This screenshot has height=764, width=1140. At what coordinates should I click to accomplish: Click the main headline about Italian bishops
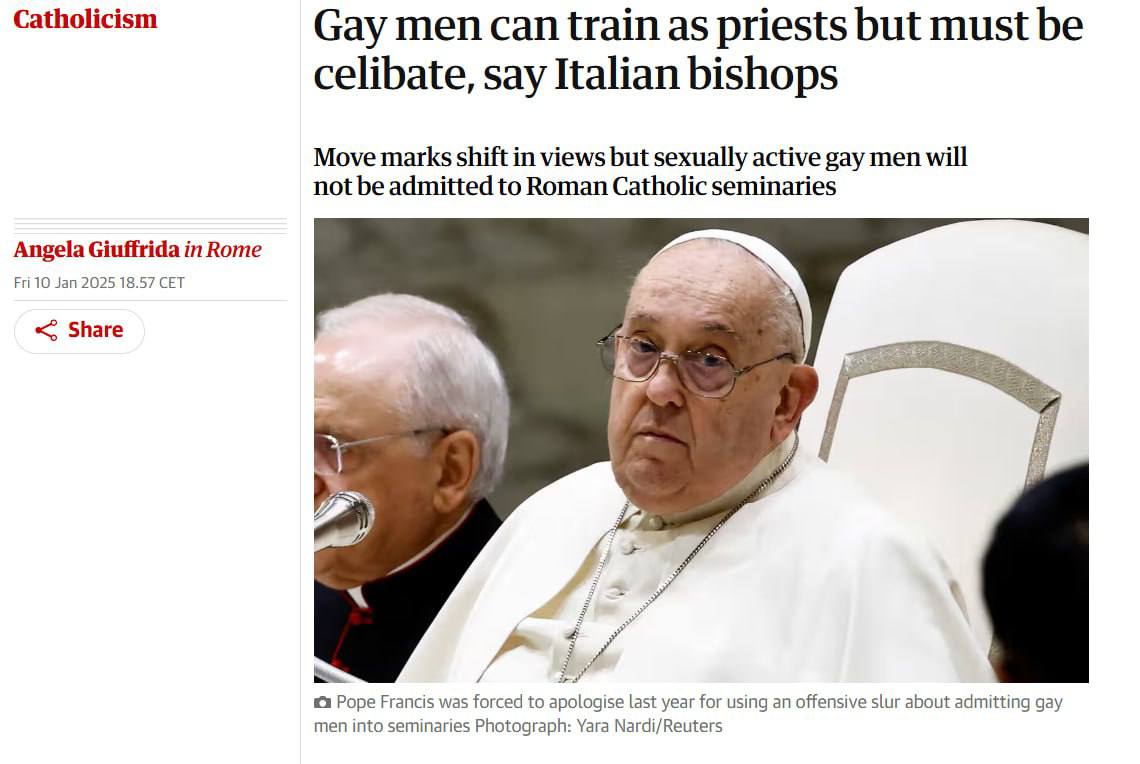click(698, 49)
